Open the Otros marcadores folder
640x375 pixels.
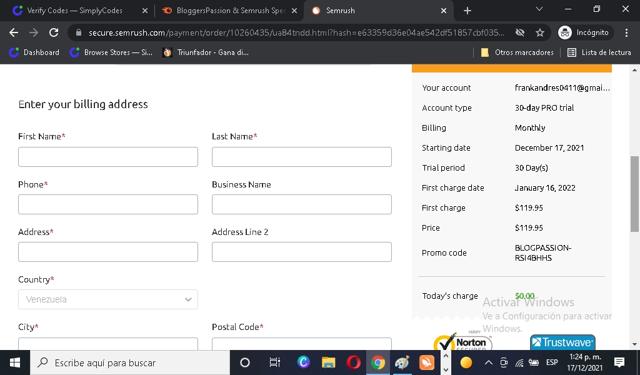coord(517,52)
